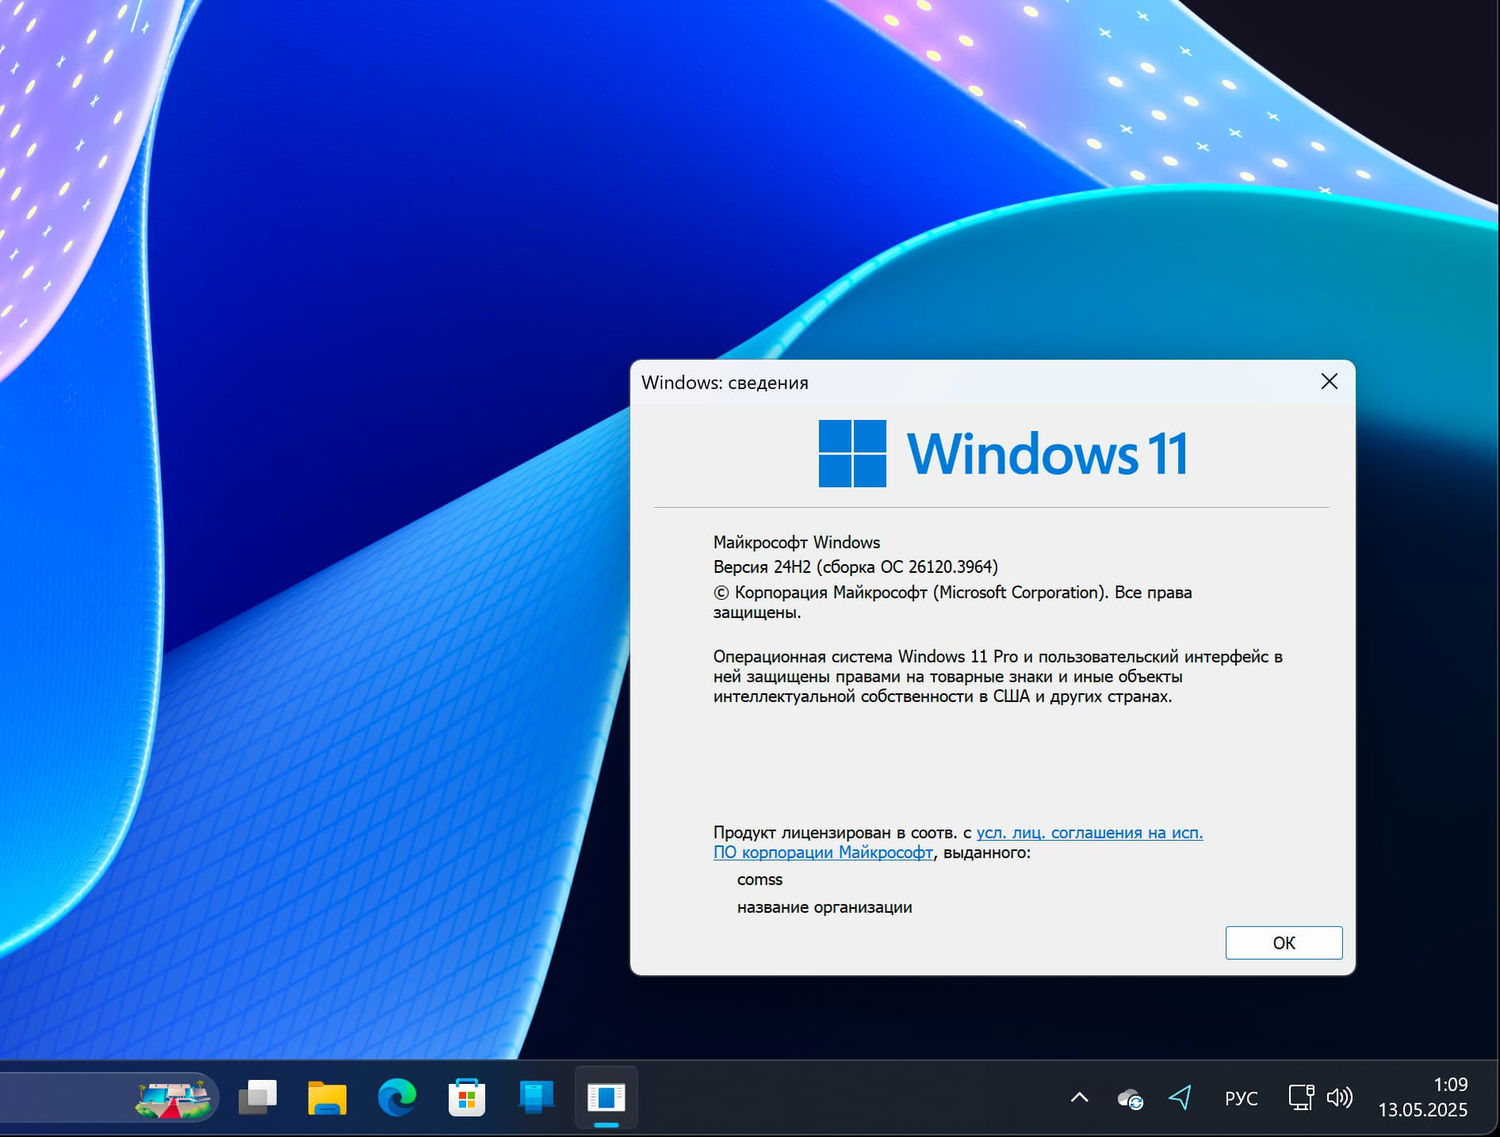Viewport: 1500px width, 1137px height.
Task: Expand hidden icons with the tray chevron
Action: click(1079, 1097)
